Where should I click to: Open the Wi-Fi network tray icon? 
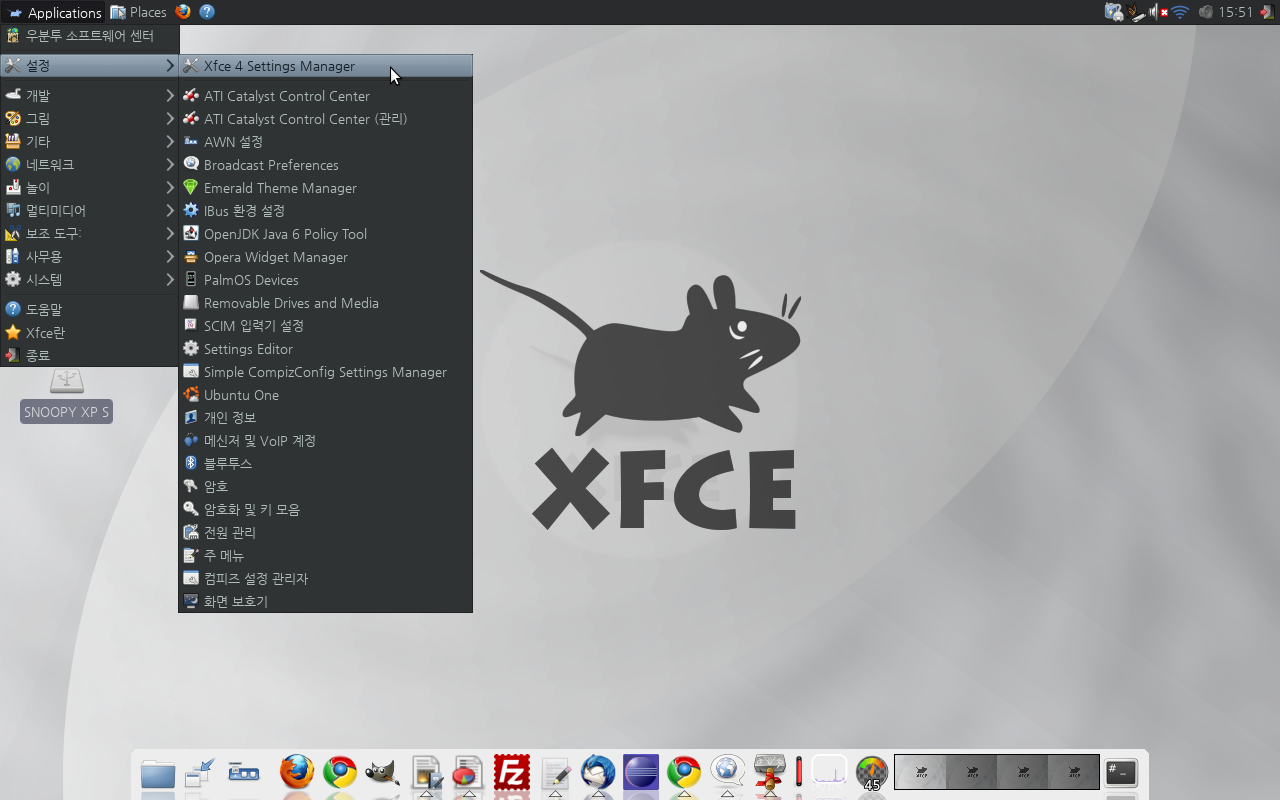(1180, 12)
